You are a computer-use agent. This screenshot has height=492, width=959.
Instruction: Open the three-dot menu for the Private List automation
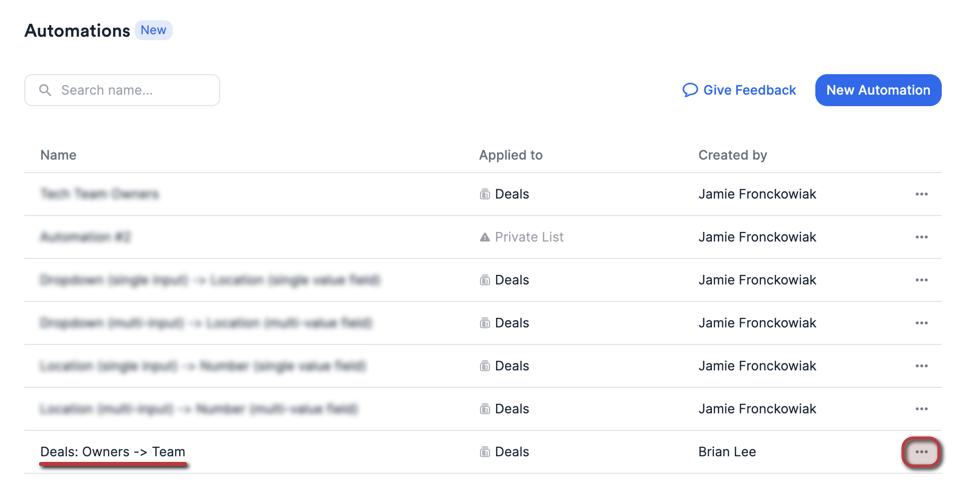click(921, 237)
